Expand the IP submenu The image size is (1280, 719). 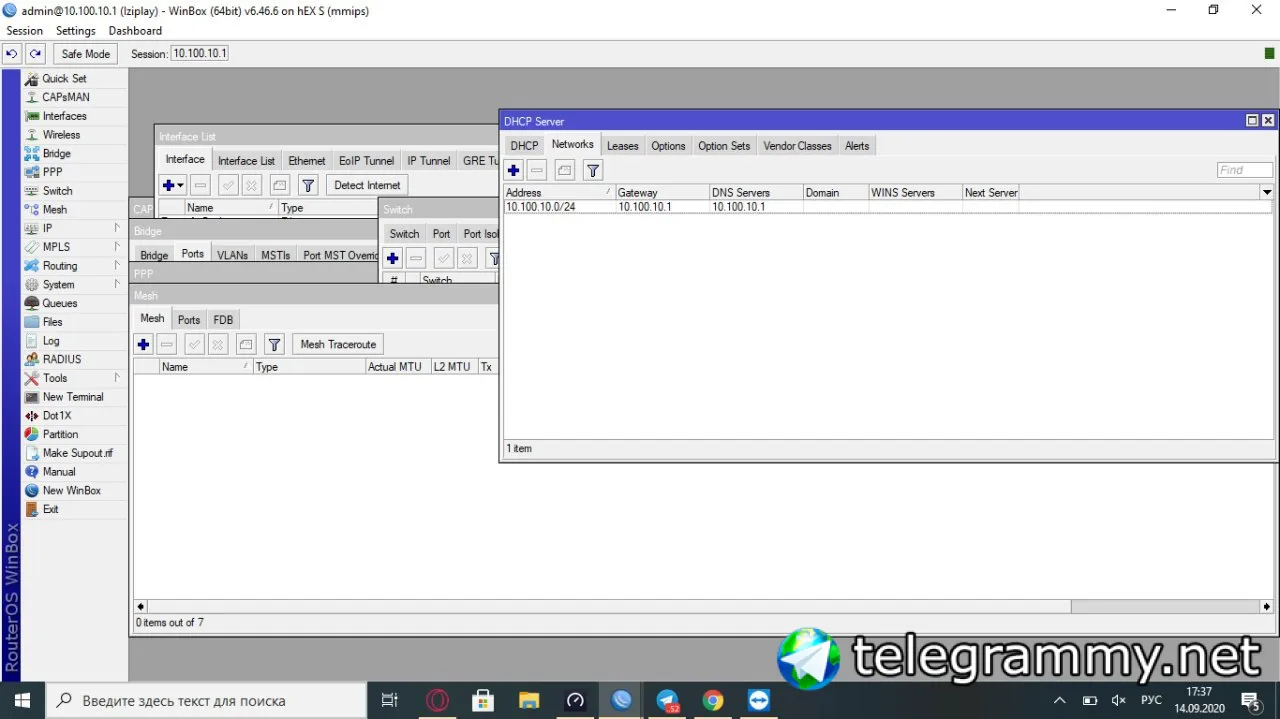pyautogui.click(x=117, y=228)
